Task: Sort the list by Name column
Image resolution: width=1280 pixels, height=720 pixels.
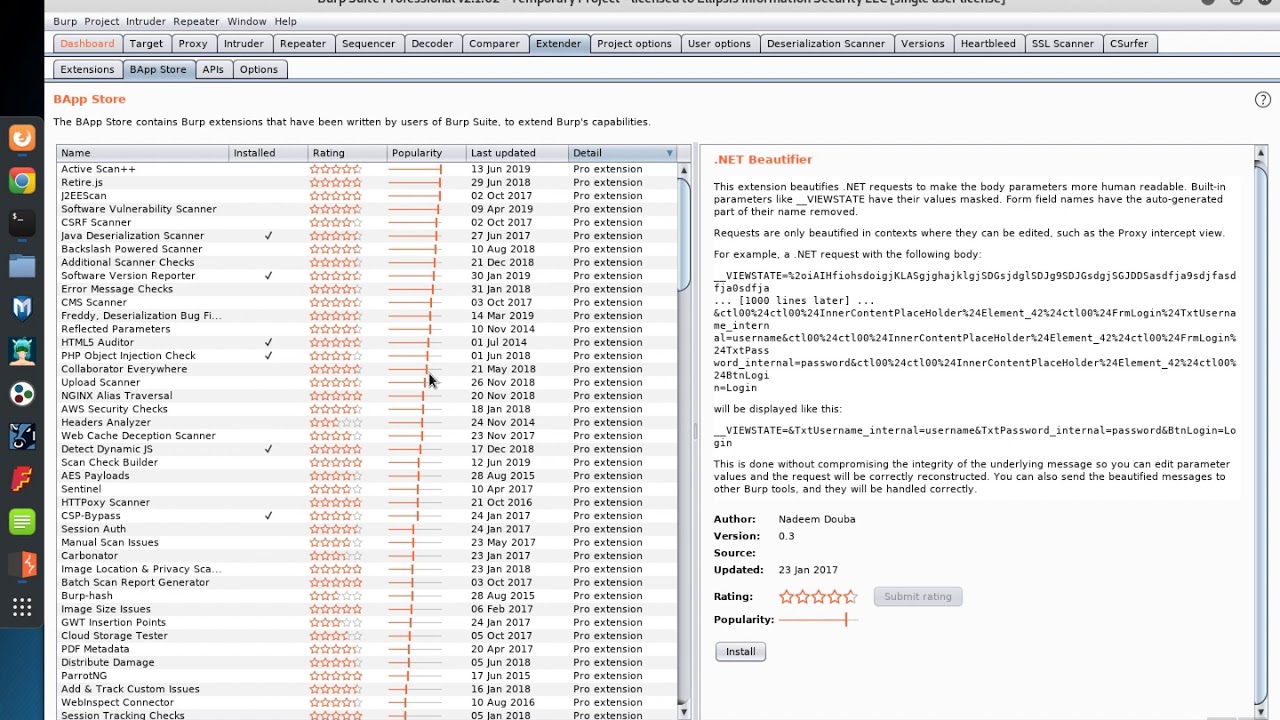Action: tap(142, 153)
